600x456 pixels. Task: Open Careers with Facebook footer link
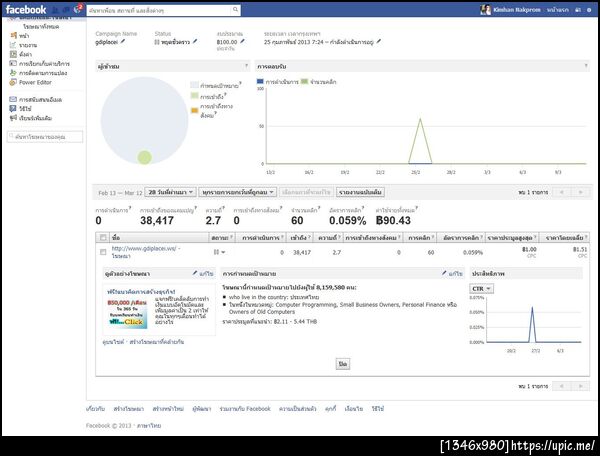245,409
